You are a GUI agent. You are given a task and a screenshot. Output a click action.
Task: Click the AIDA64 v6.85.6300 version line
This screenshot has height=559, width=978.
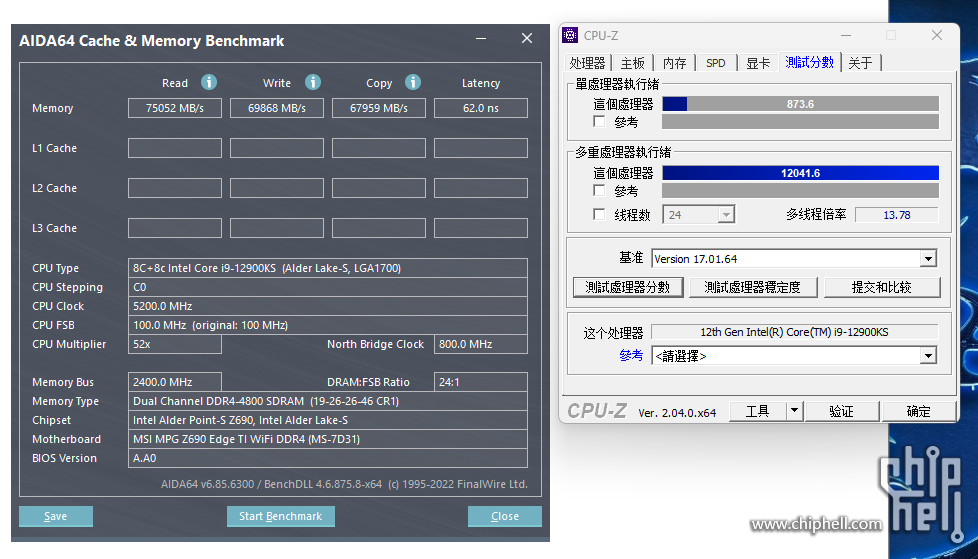[344, 484]
